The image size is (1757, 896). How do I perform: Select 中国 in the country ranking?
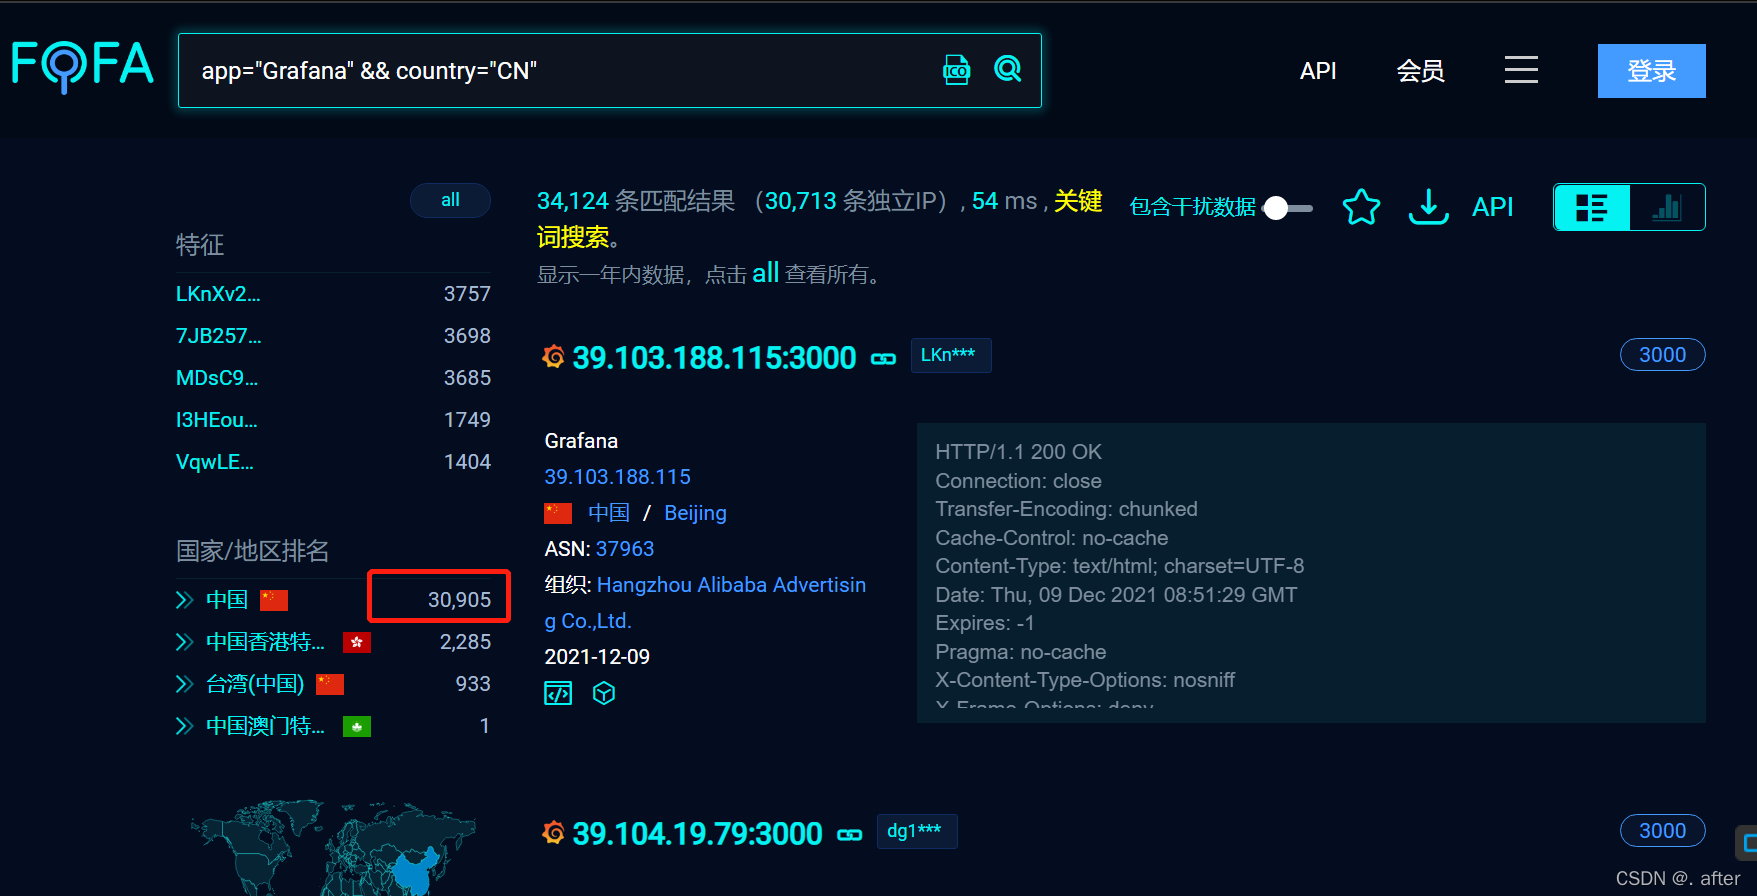click(x=227, y=600)
